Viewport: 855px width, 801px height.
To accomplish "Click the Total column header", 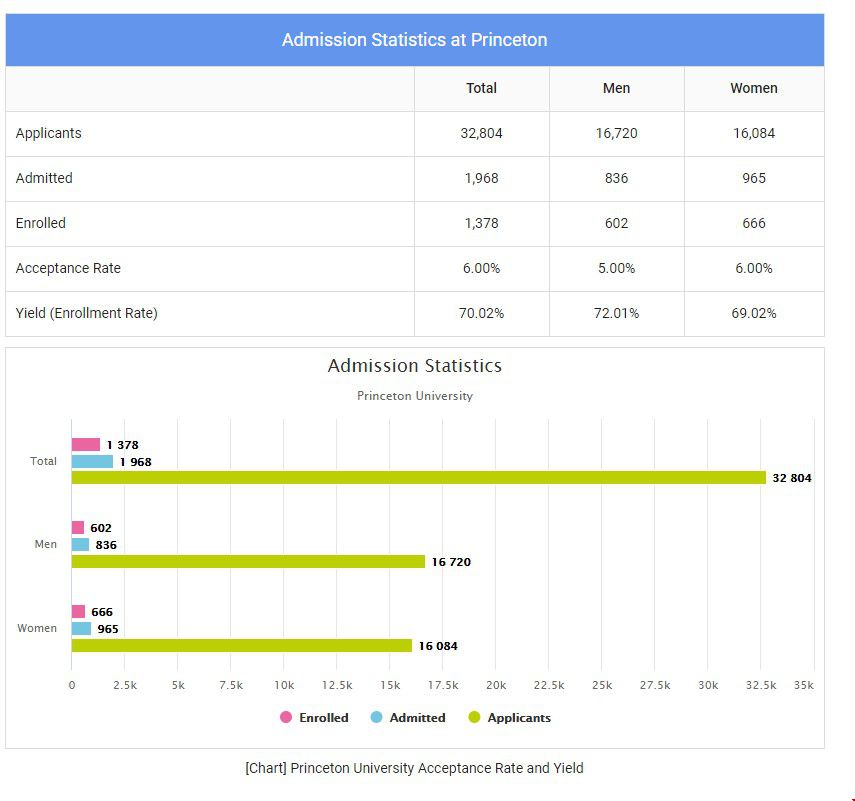I will (x=481, y=88).
